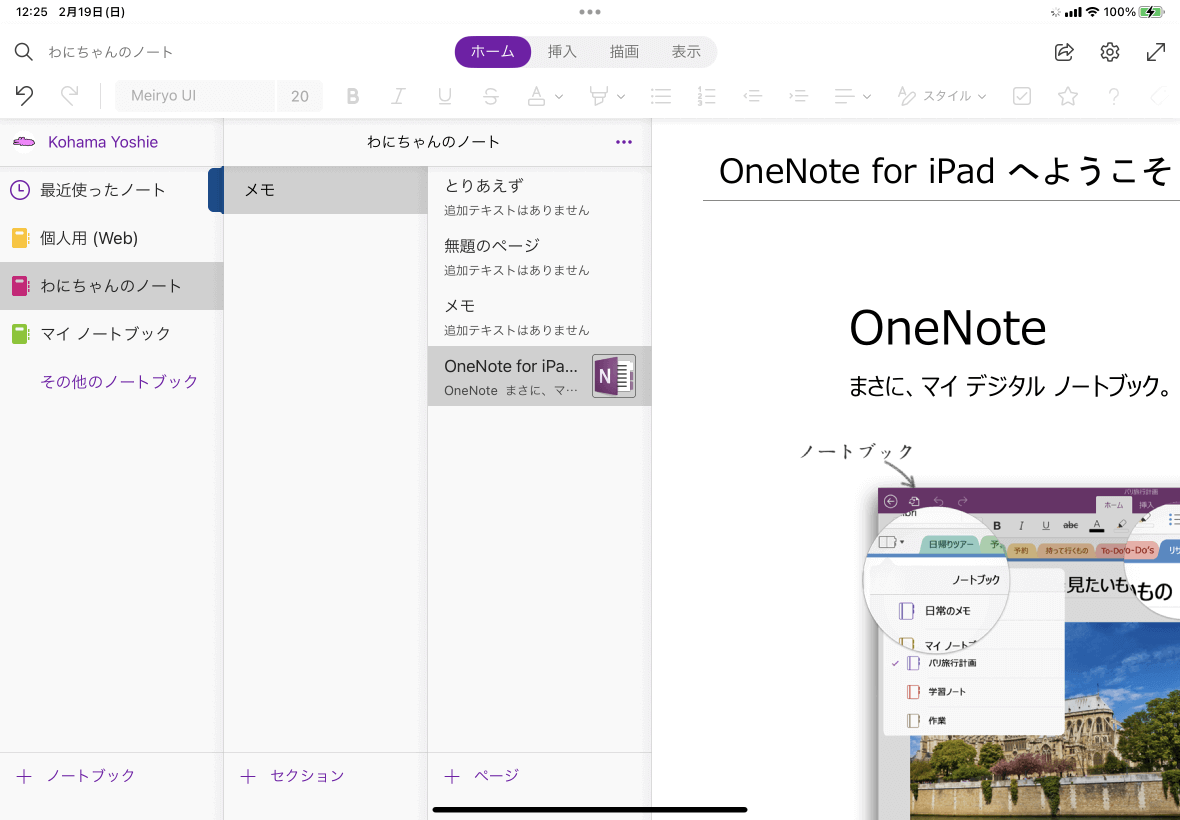Select the わにちゃんのノート notebook
Screen dimensions: 1180x820
pos(111,286)
